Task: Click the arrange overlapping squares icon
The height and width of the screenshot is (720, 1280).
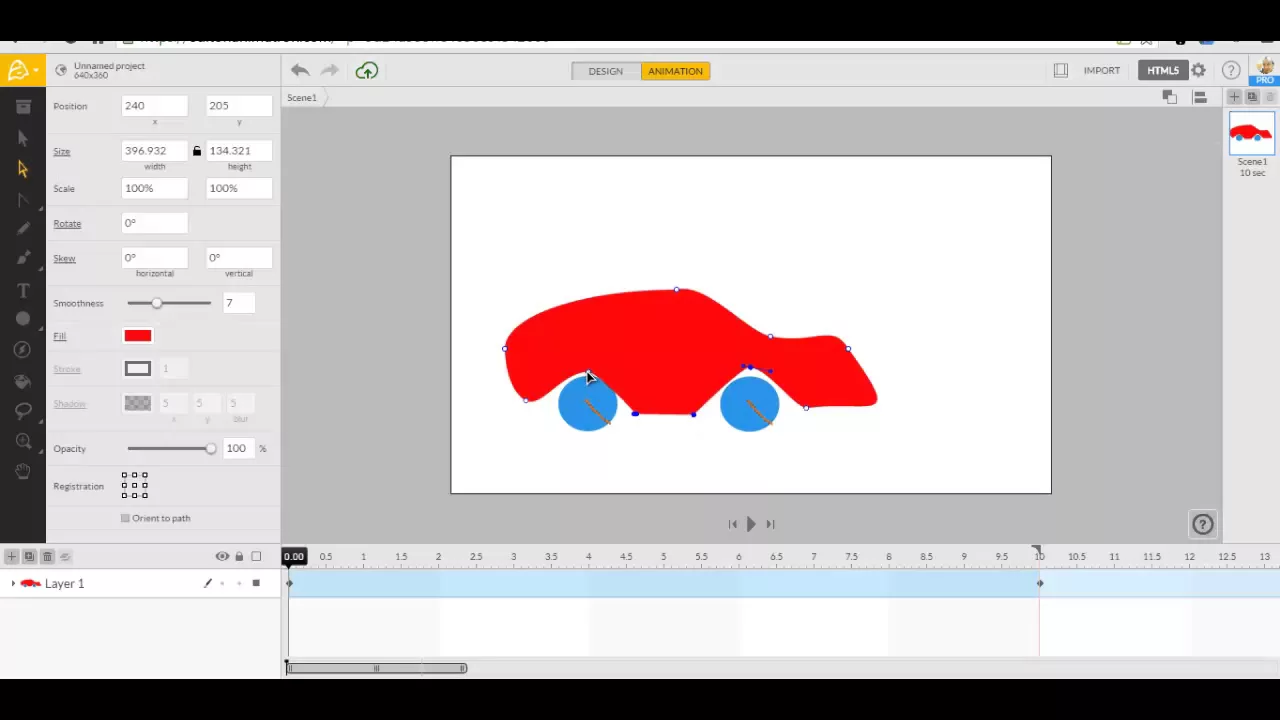Action: [x=1169, y=97]
